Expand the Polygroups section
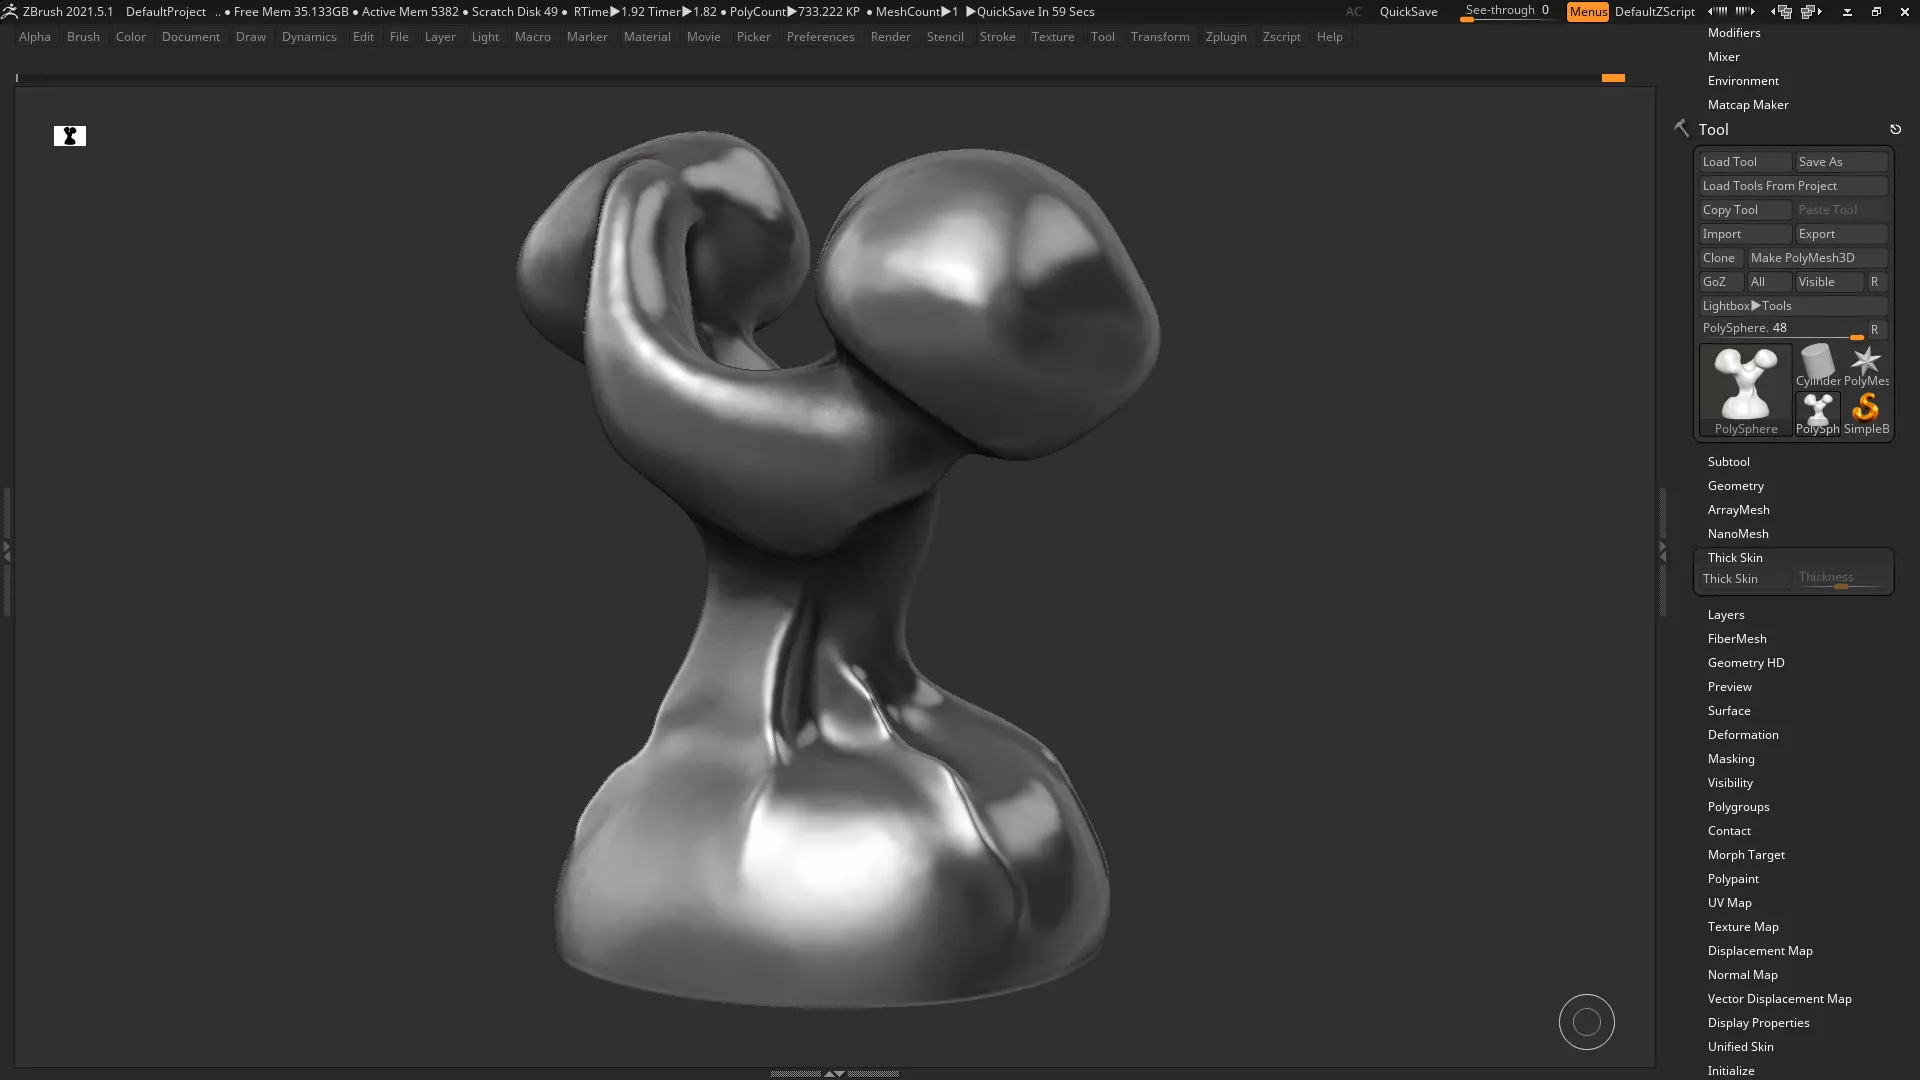The height and width of the screenshot is (1080, 1920). (x=1738, y=807)
